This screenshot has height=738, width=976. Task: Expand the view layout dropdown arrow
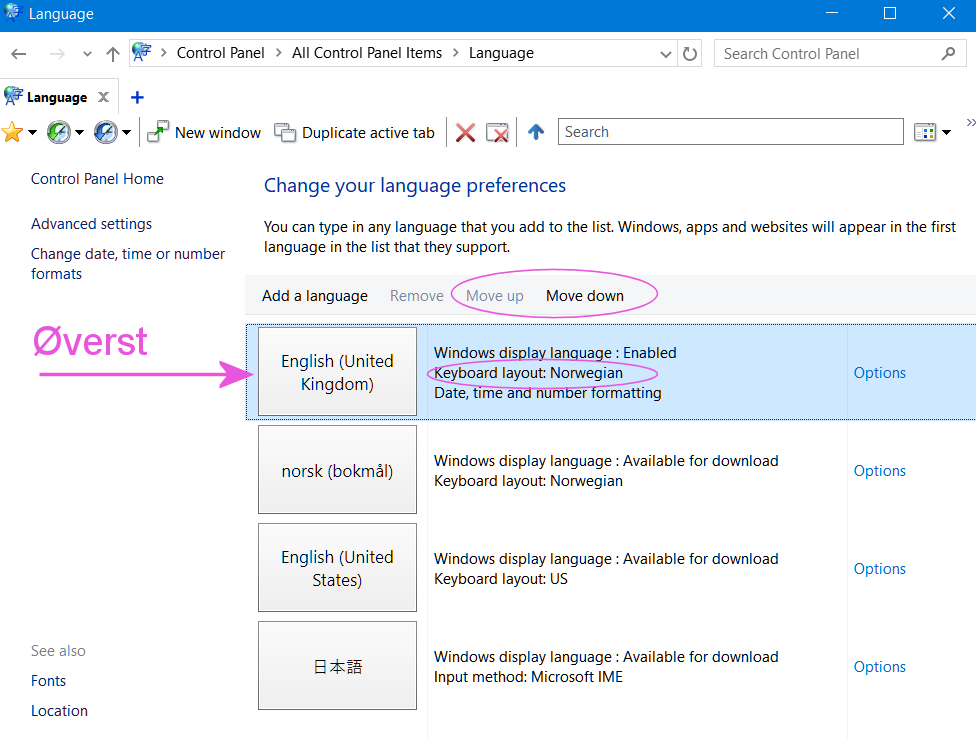coord(946,132)
